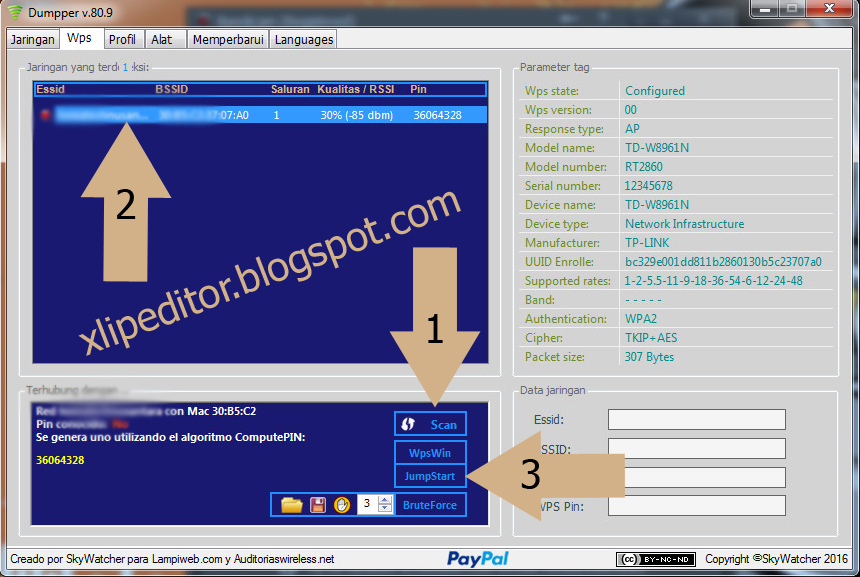The height and width of the screenshot is (577, 860).
Task: Click the UUID Enrolle value
Action: coord(723,262)
